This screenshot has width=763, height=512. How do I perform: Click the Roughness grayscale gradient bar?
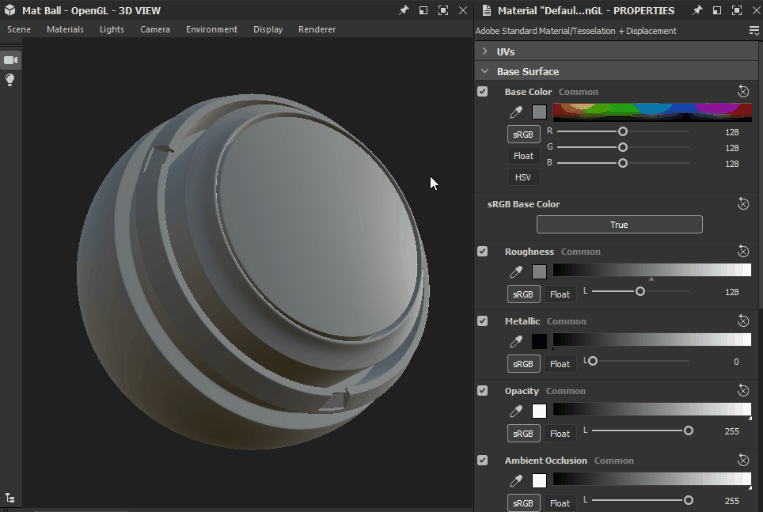pos(652,270)
